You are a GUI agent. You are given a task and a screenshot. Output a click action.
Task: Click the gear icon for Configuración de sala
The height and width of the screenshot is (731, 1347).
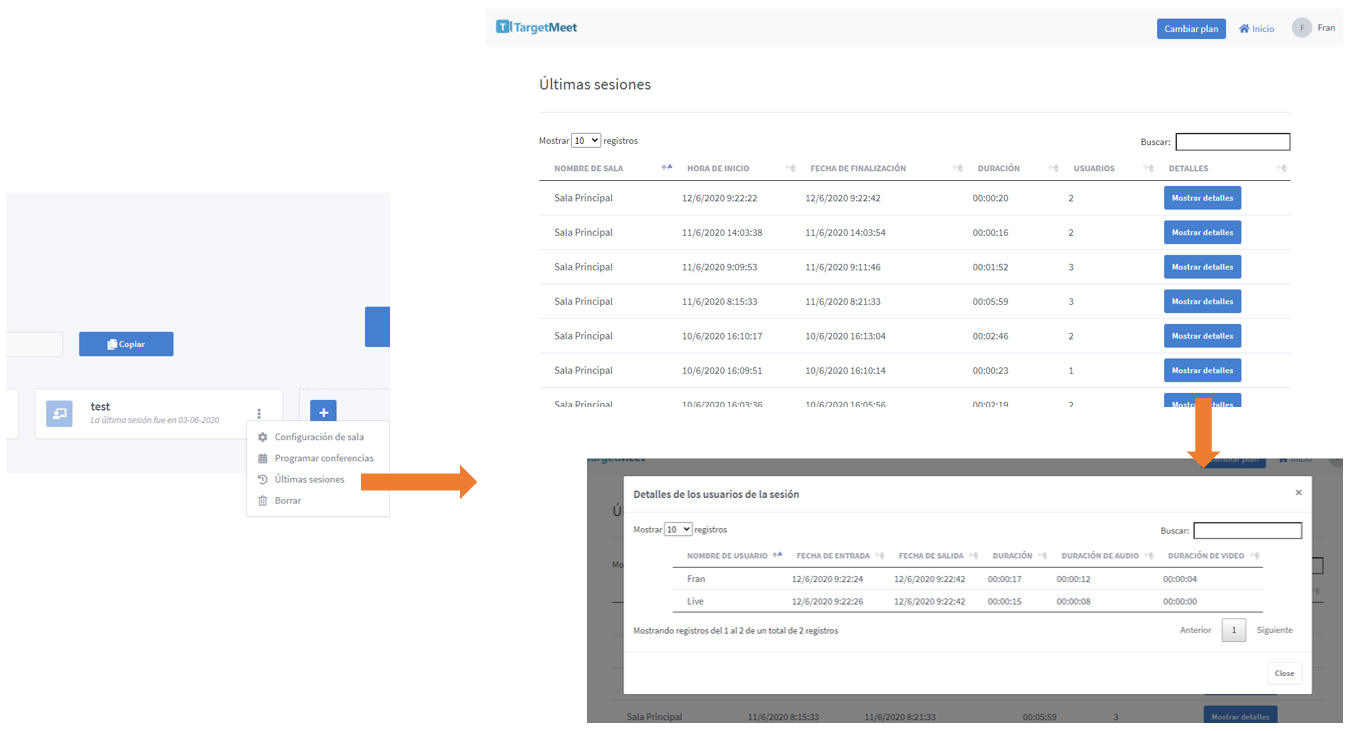pyautogui.click(x=263, y=437)
